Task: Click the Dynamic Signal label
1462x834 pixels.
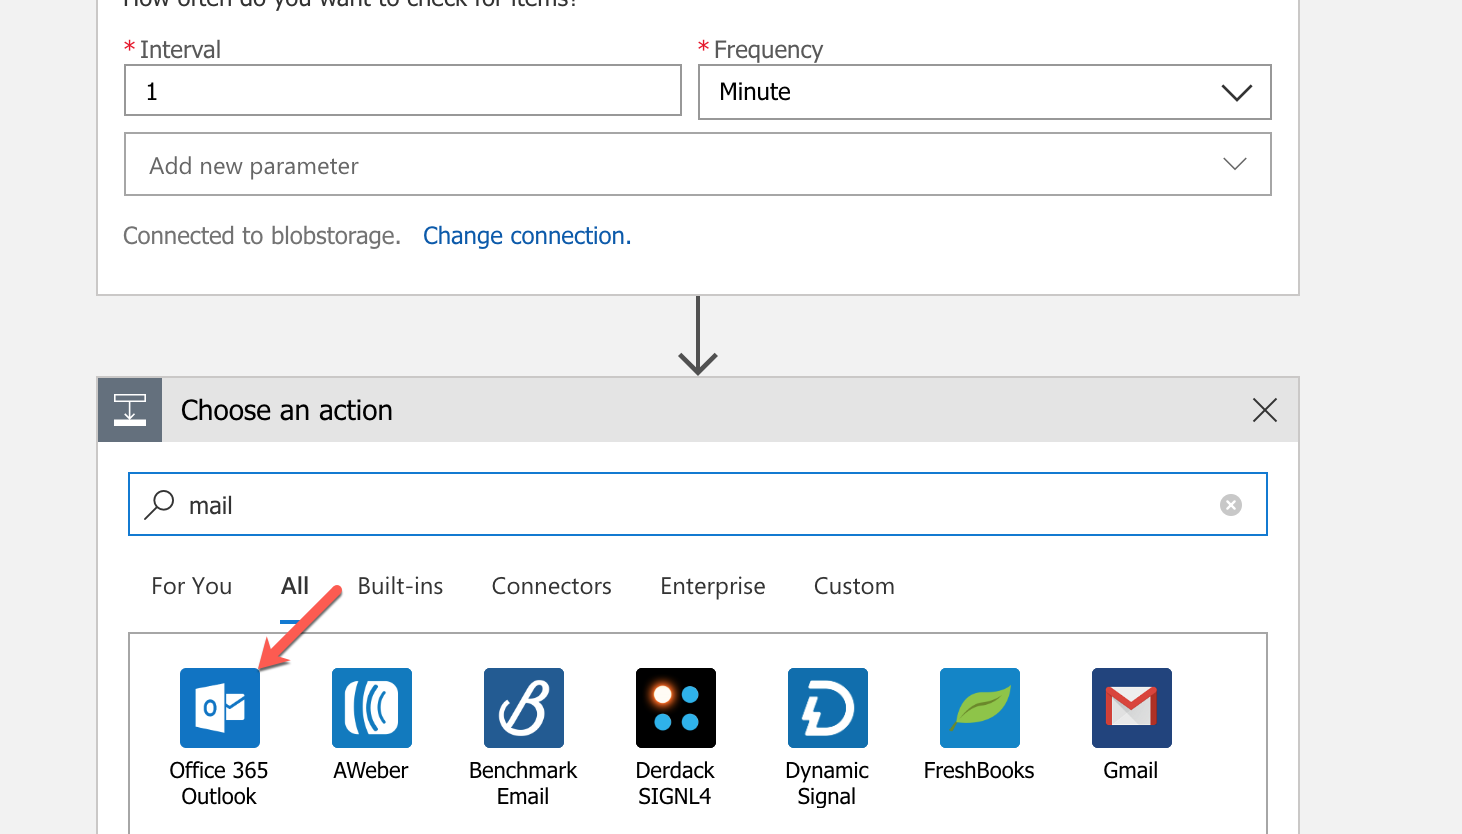Action: (x=827, y=783)
